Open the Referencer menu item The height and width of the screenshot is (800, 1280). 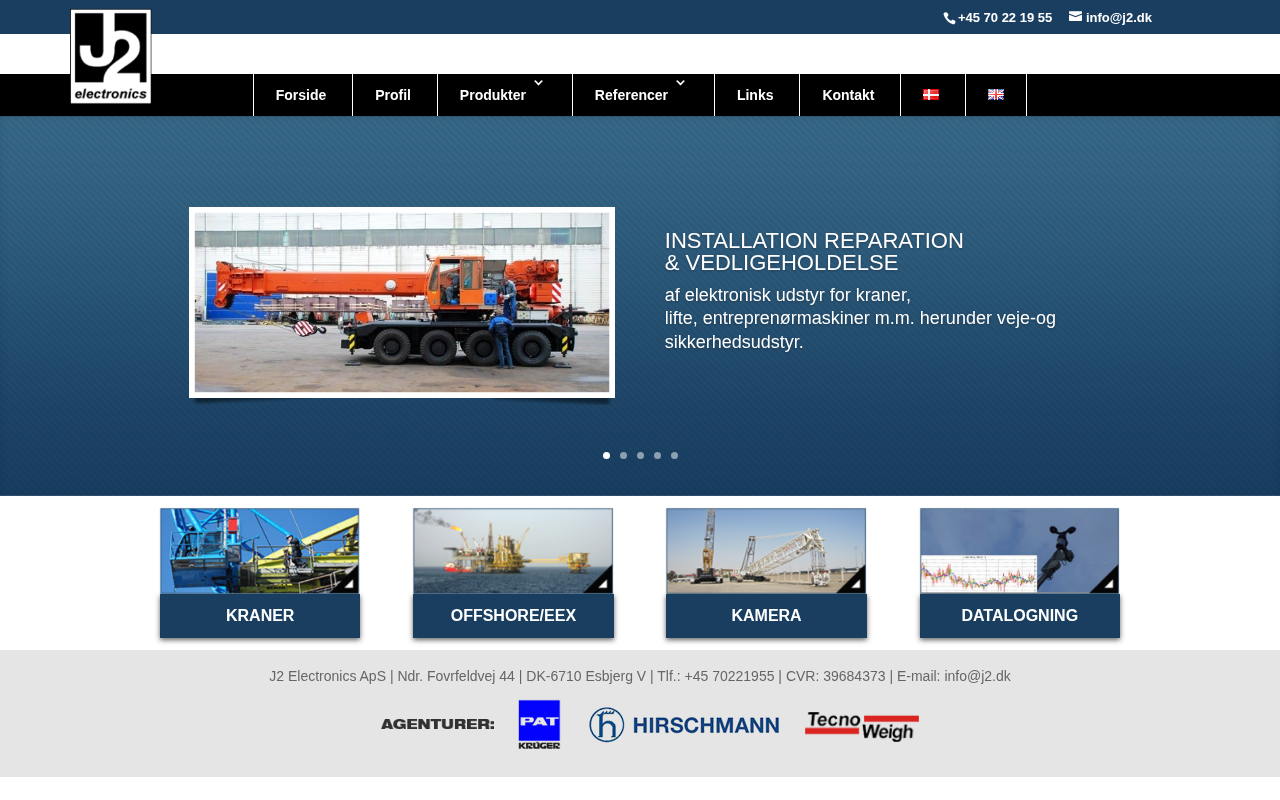tap(631, 95)
